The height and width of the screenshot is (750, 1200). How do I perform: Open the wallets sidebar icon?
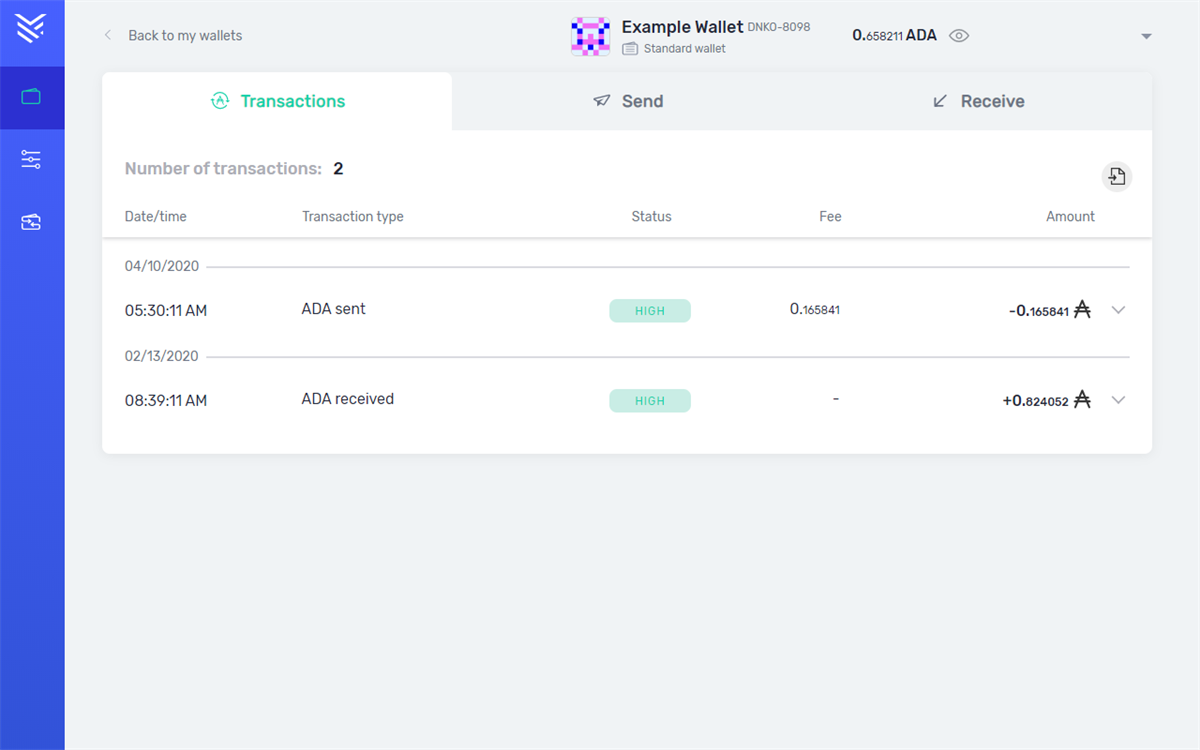click(x=31, y=97)
